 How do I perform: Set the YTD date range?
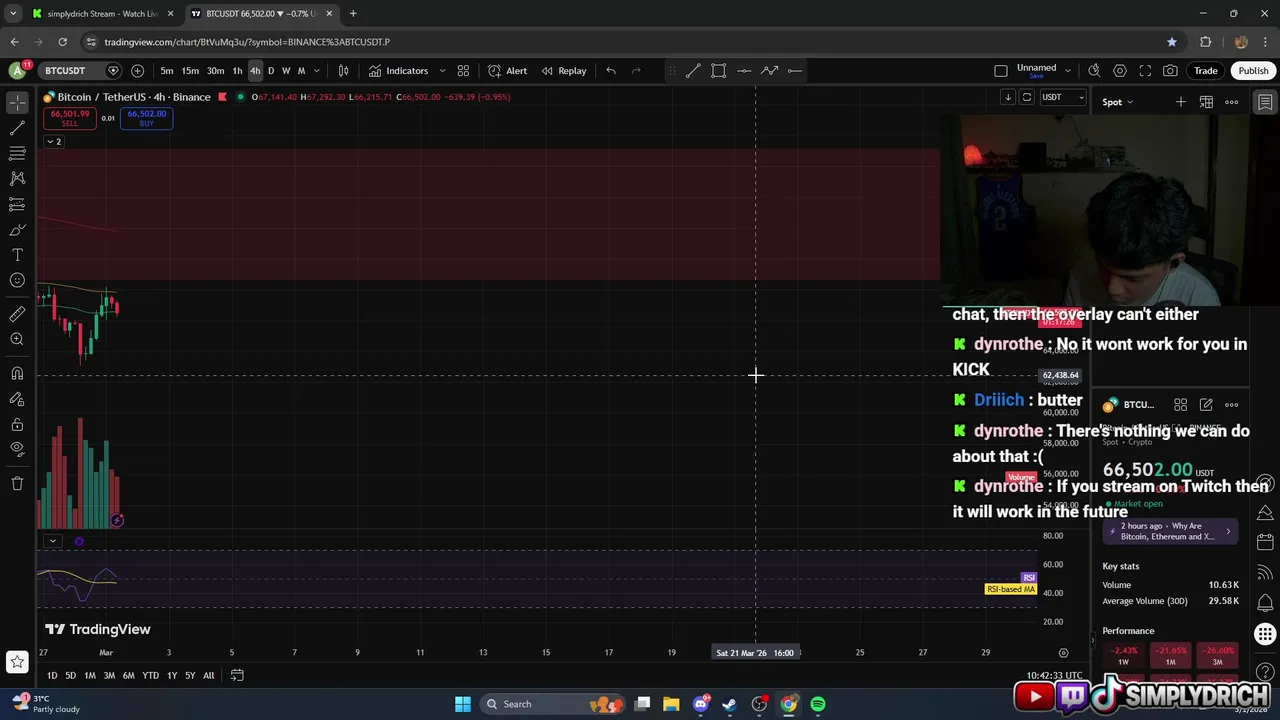pos(150,676)
